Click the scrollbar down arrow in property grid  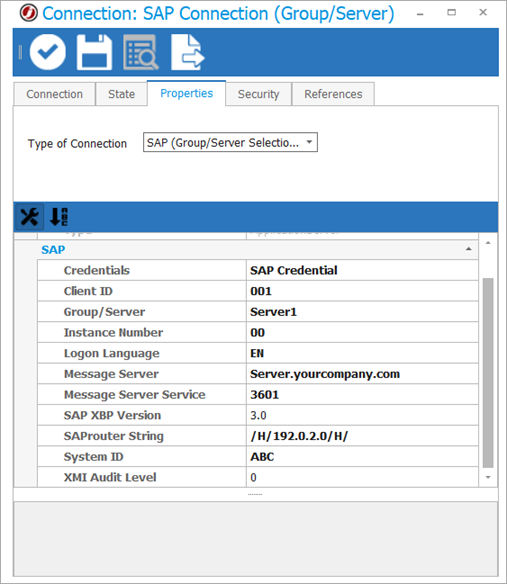pyautogui.click(x=488, y=477)
